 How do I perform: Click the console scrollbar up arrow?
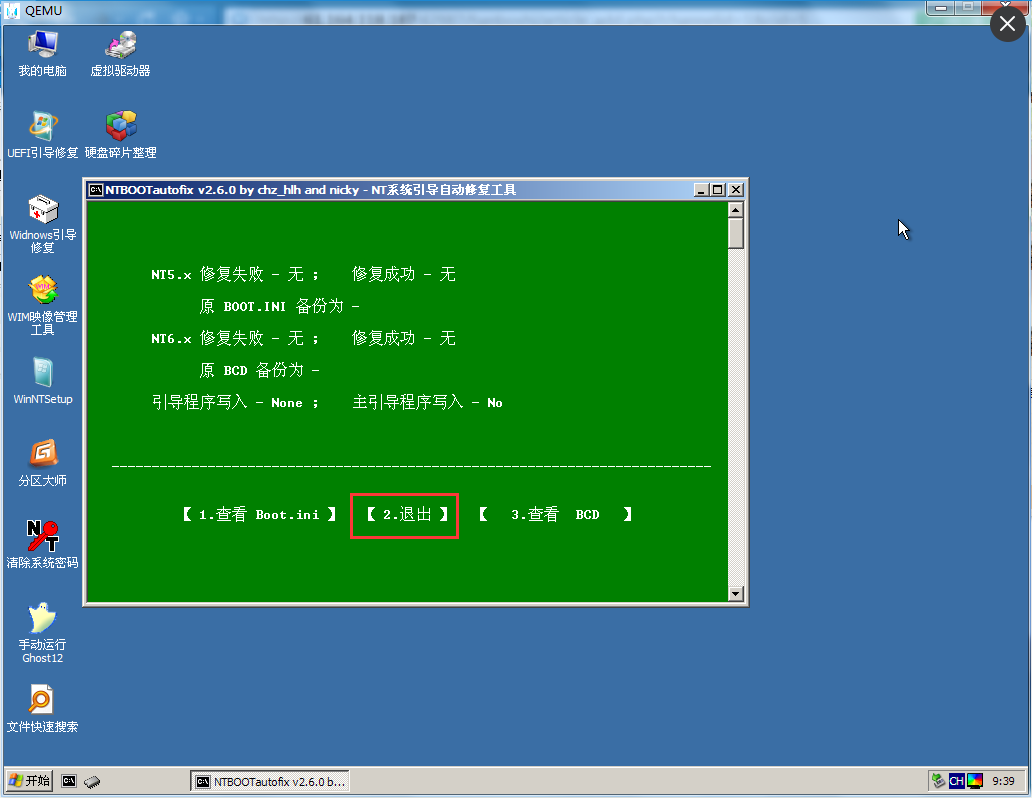(736, 210)
